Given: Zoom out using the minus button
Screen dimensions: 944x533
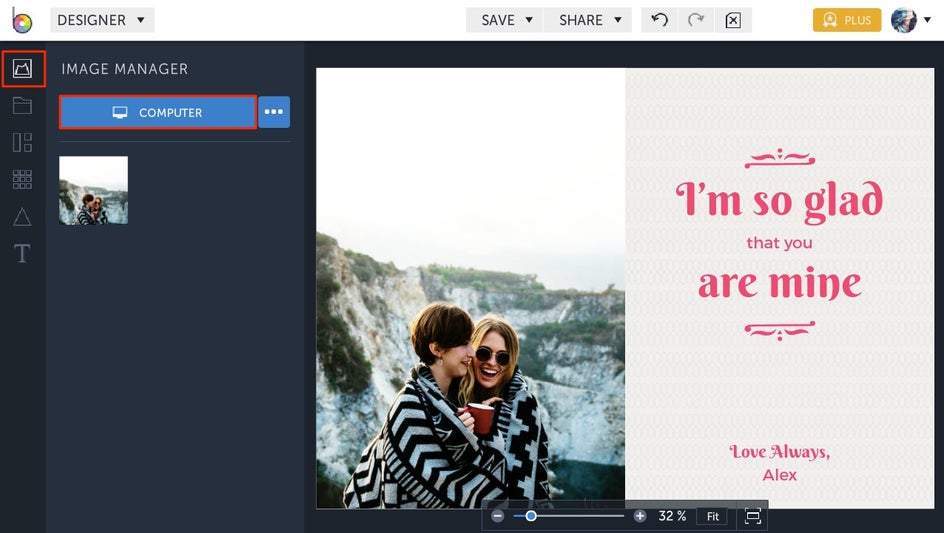Looking at the screenshot, I should click(498, 516).
